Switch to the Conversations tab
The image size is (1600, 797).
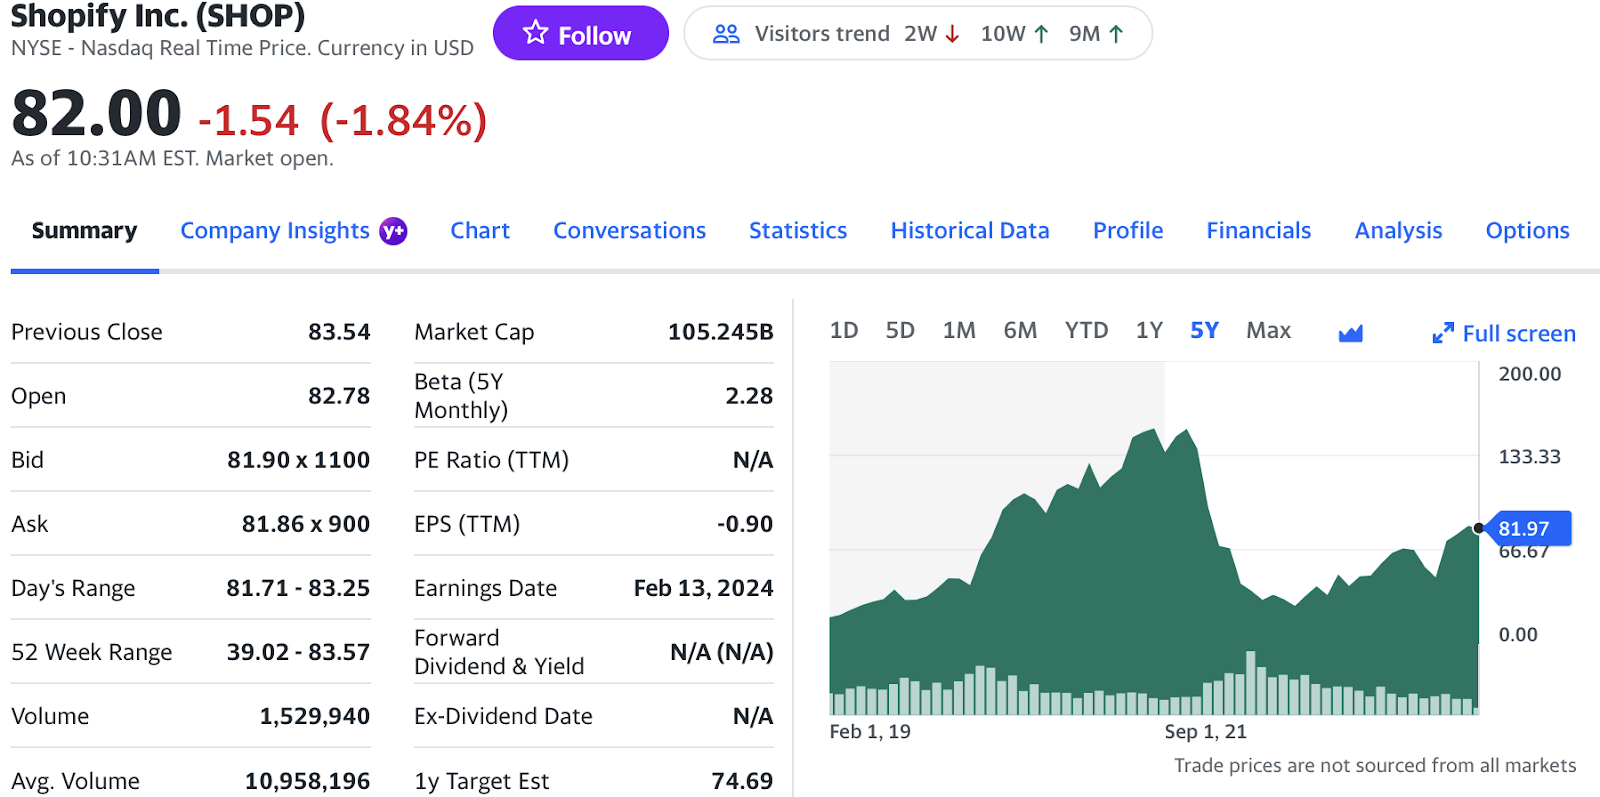tap(630, 231)
